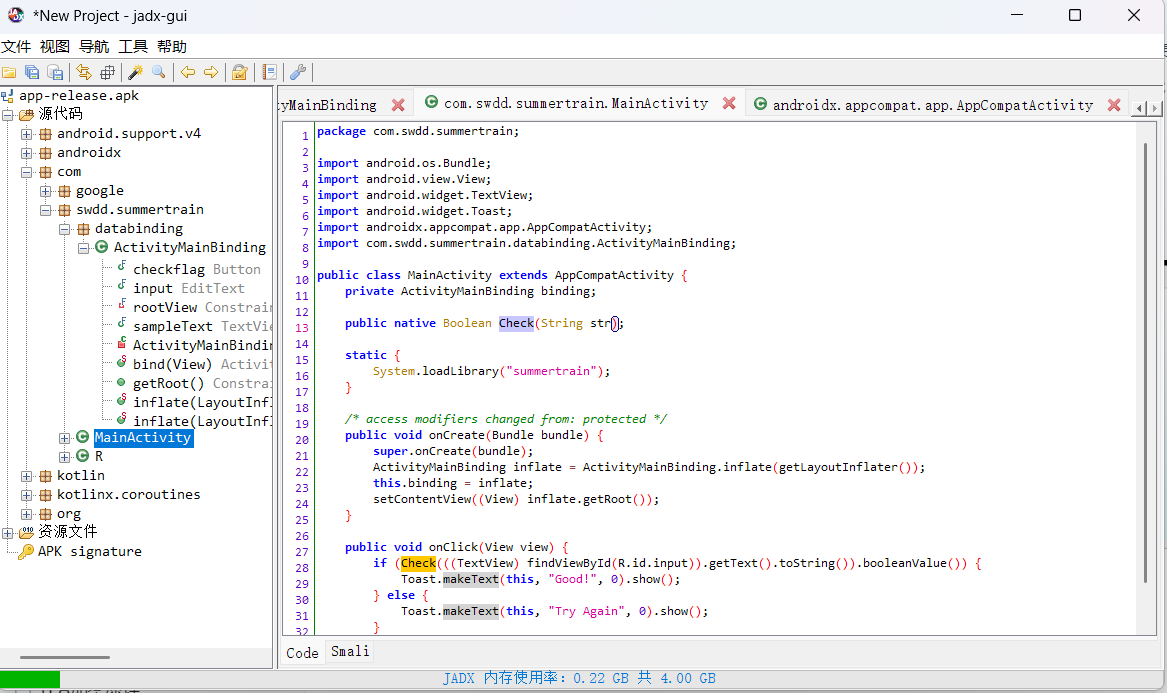Click the vertical scrollbar in code editor
The image size is (1167, 693).
tap(1146, 380)
